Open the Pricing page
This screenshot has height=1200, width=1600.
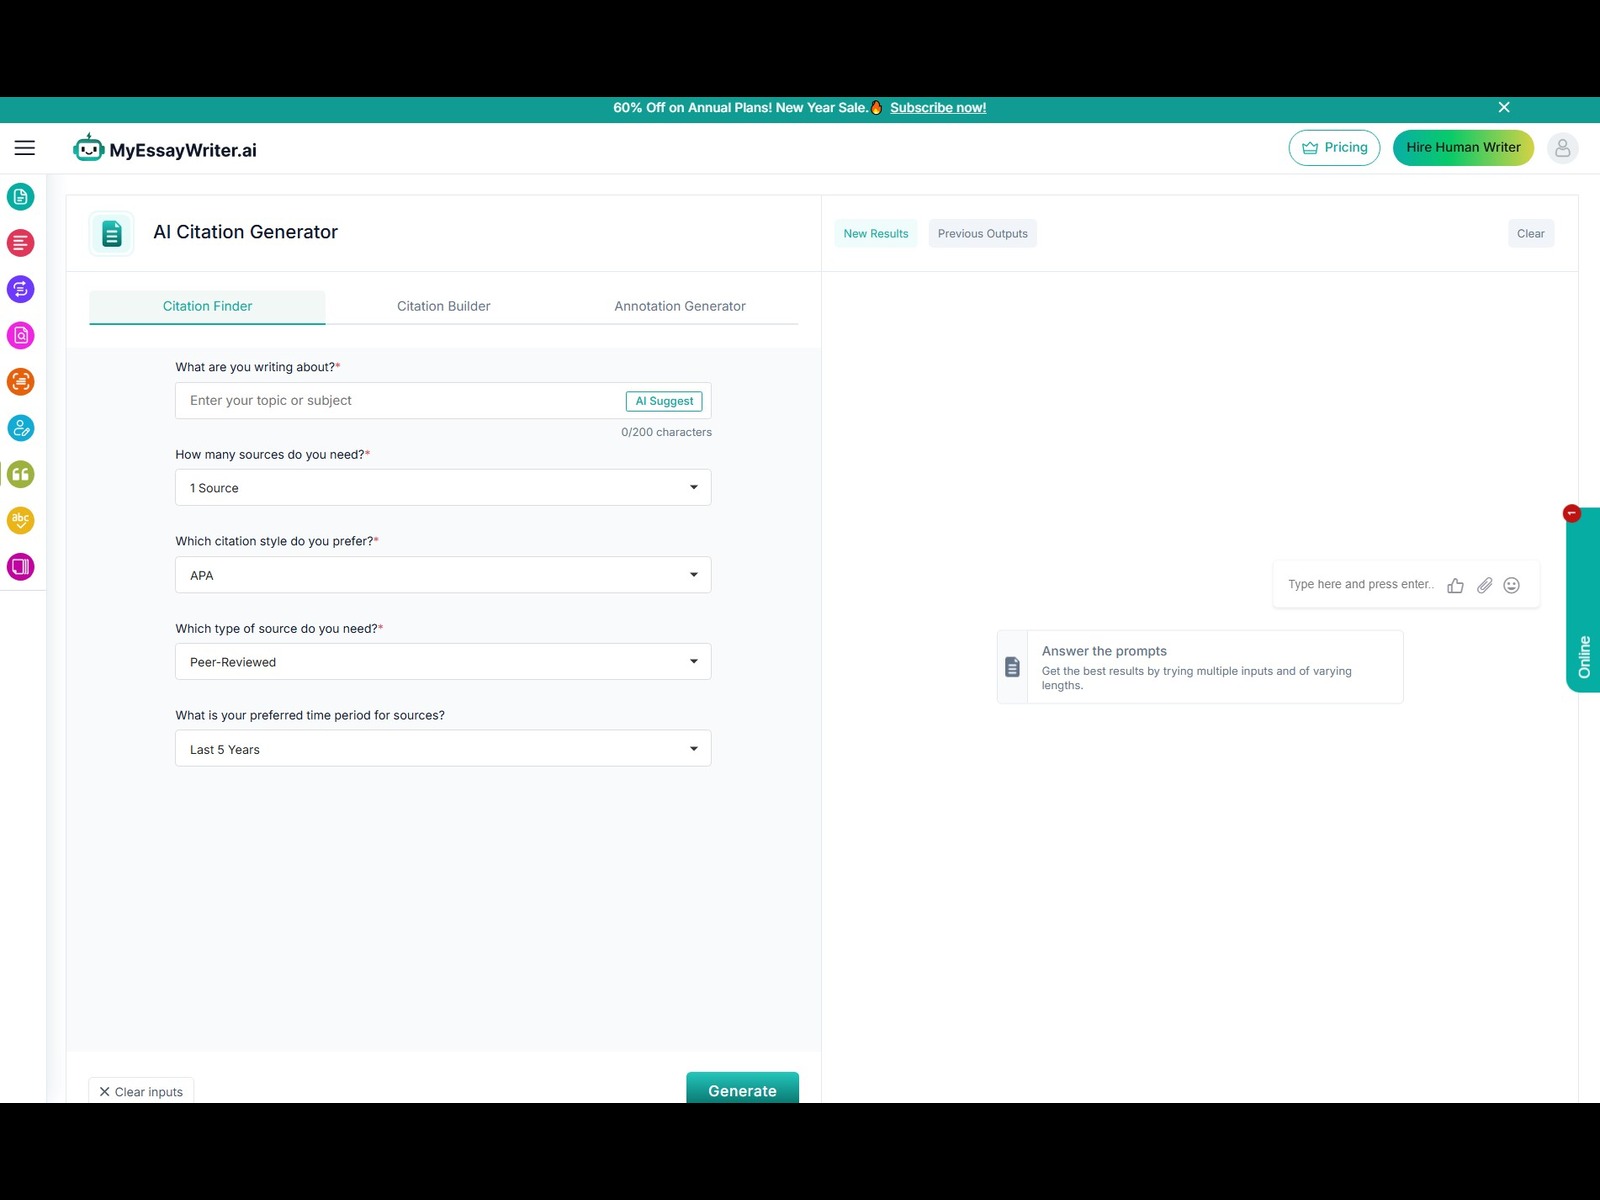pos(1334,148)
